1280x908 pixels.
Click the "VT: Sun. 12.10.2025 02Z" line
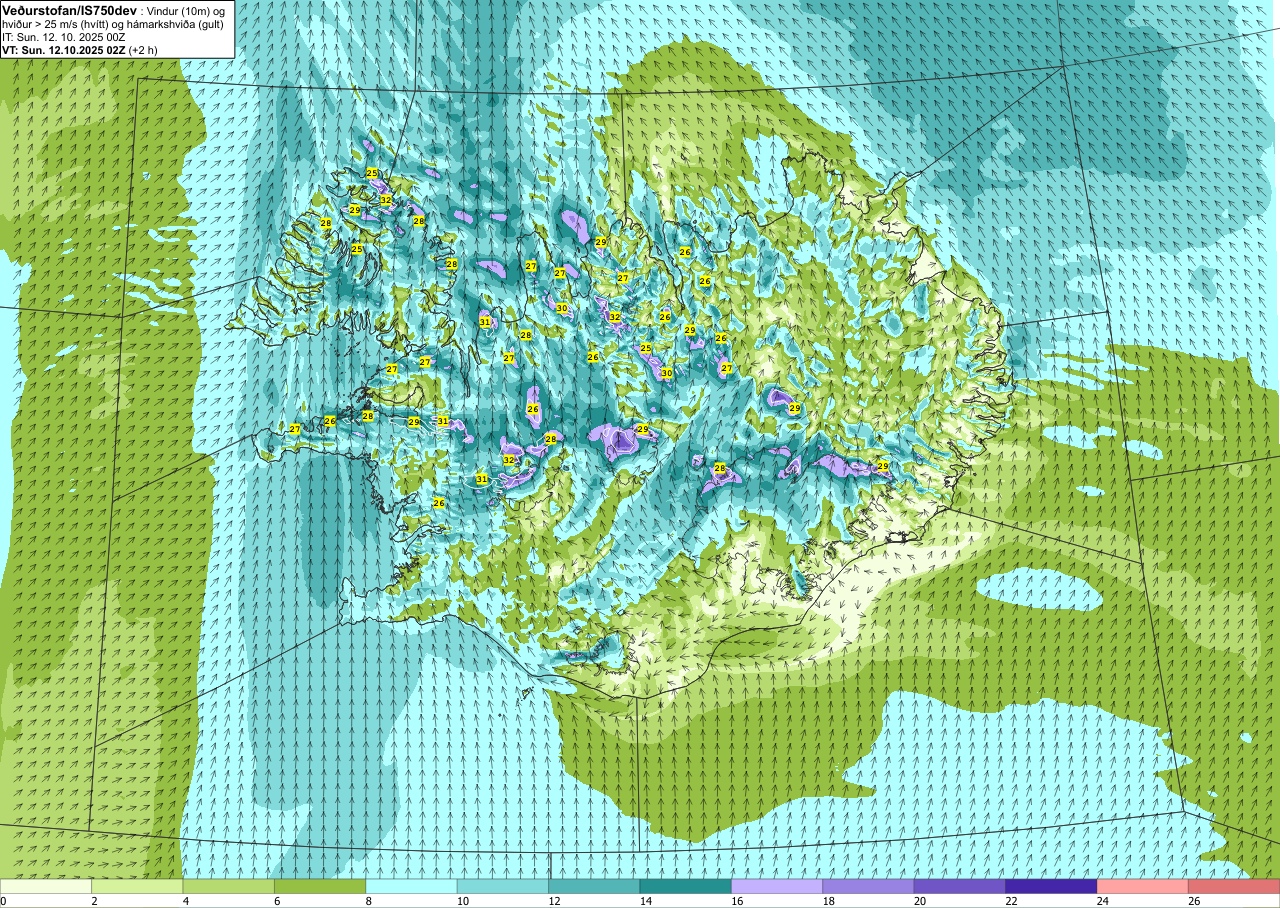click(64, 50)
